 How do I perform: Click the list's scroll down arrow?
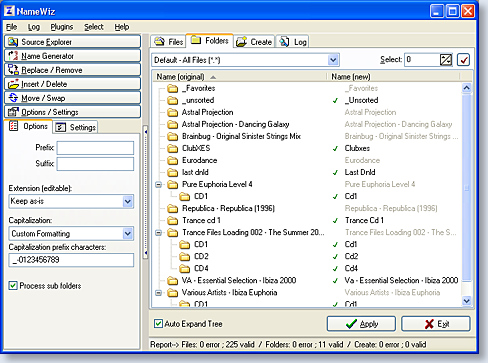tap(467, 301)
